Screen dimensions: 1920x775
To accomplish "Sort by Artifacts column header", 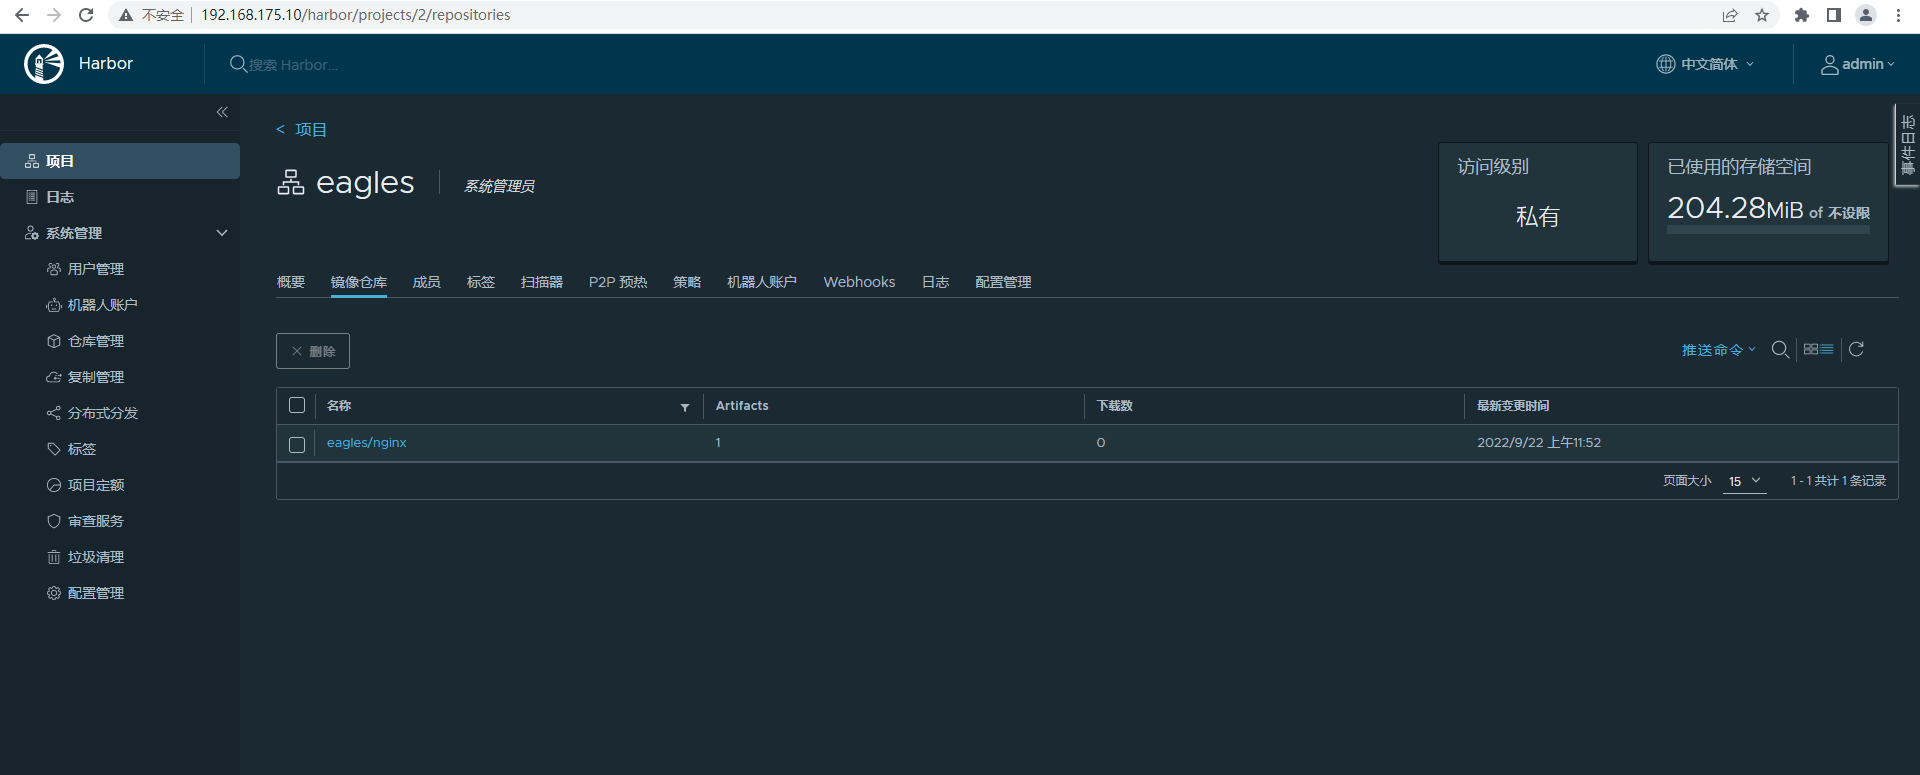I will tap(742, 406).
